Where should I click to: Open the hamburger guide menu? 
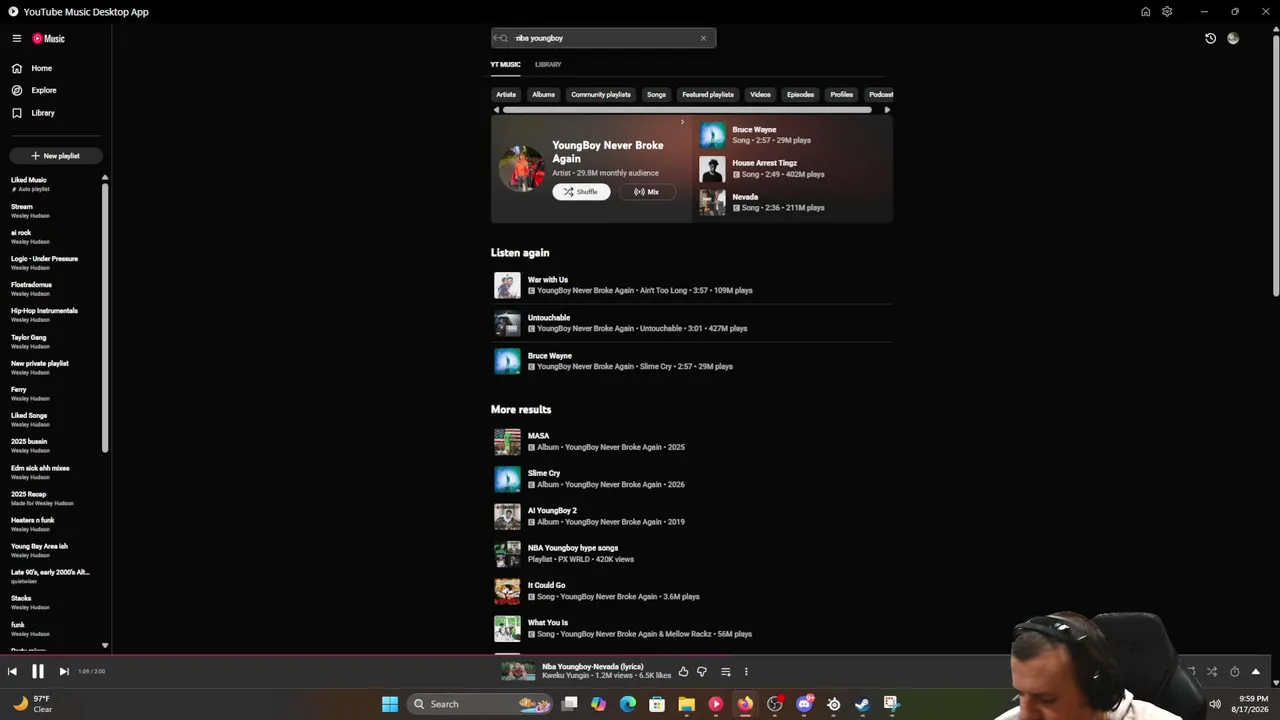pos(17,38)
